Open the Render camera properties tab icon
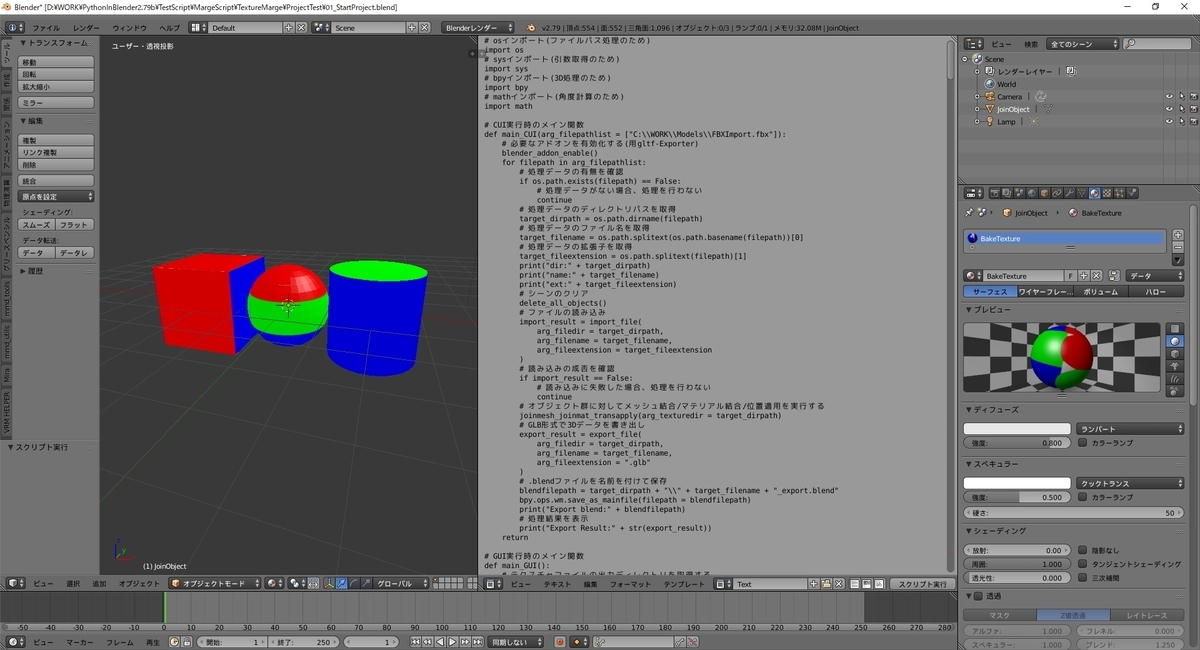This screenshot has height=650, width=1200. (x=995, y=193)
